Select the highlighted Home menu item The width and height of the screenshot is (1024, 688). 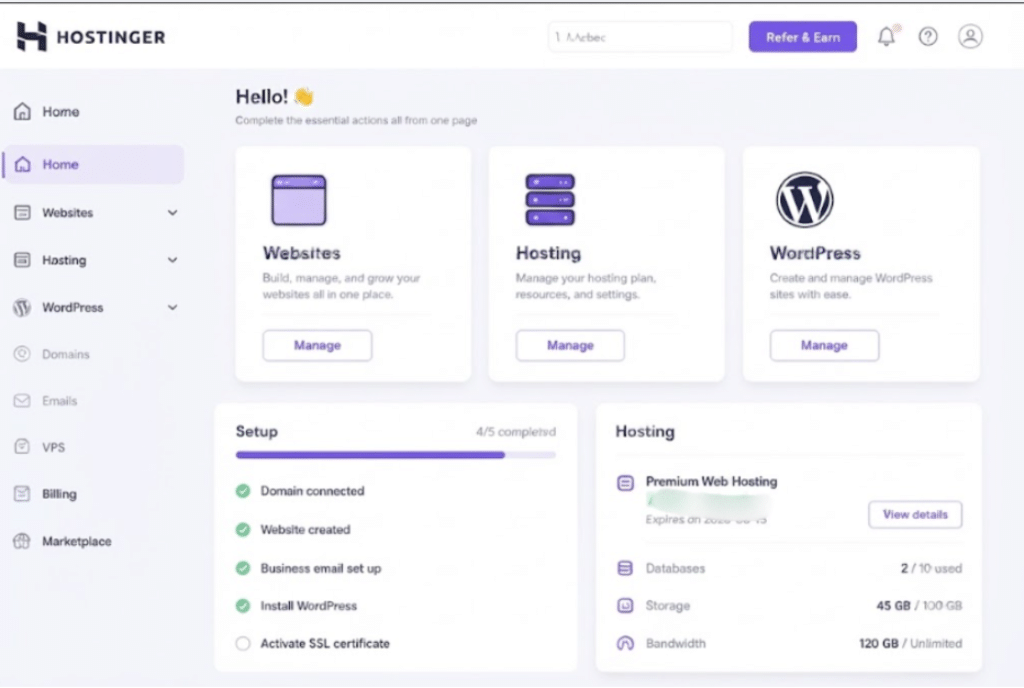pyautogui.click(x=93, y=164)
